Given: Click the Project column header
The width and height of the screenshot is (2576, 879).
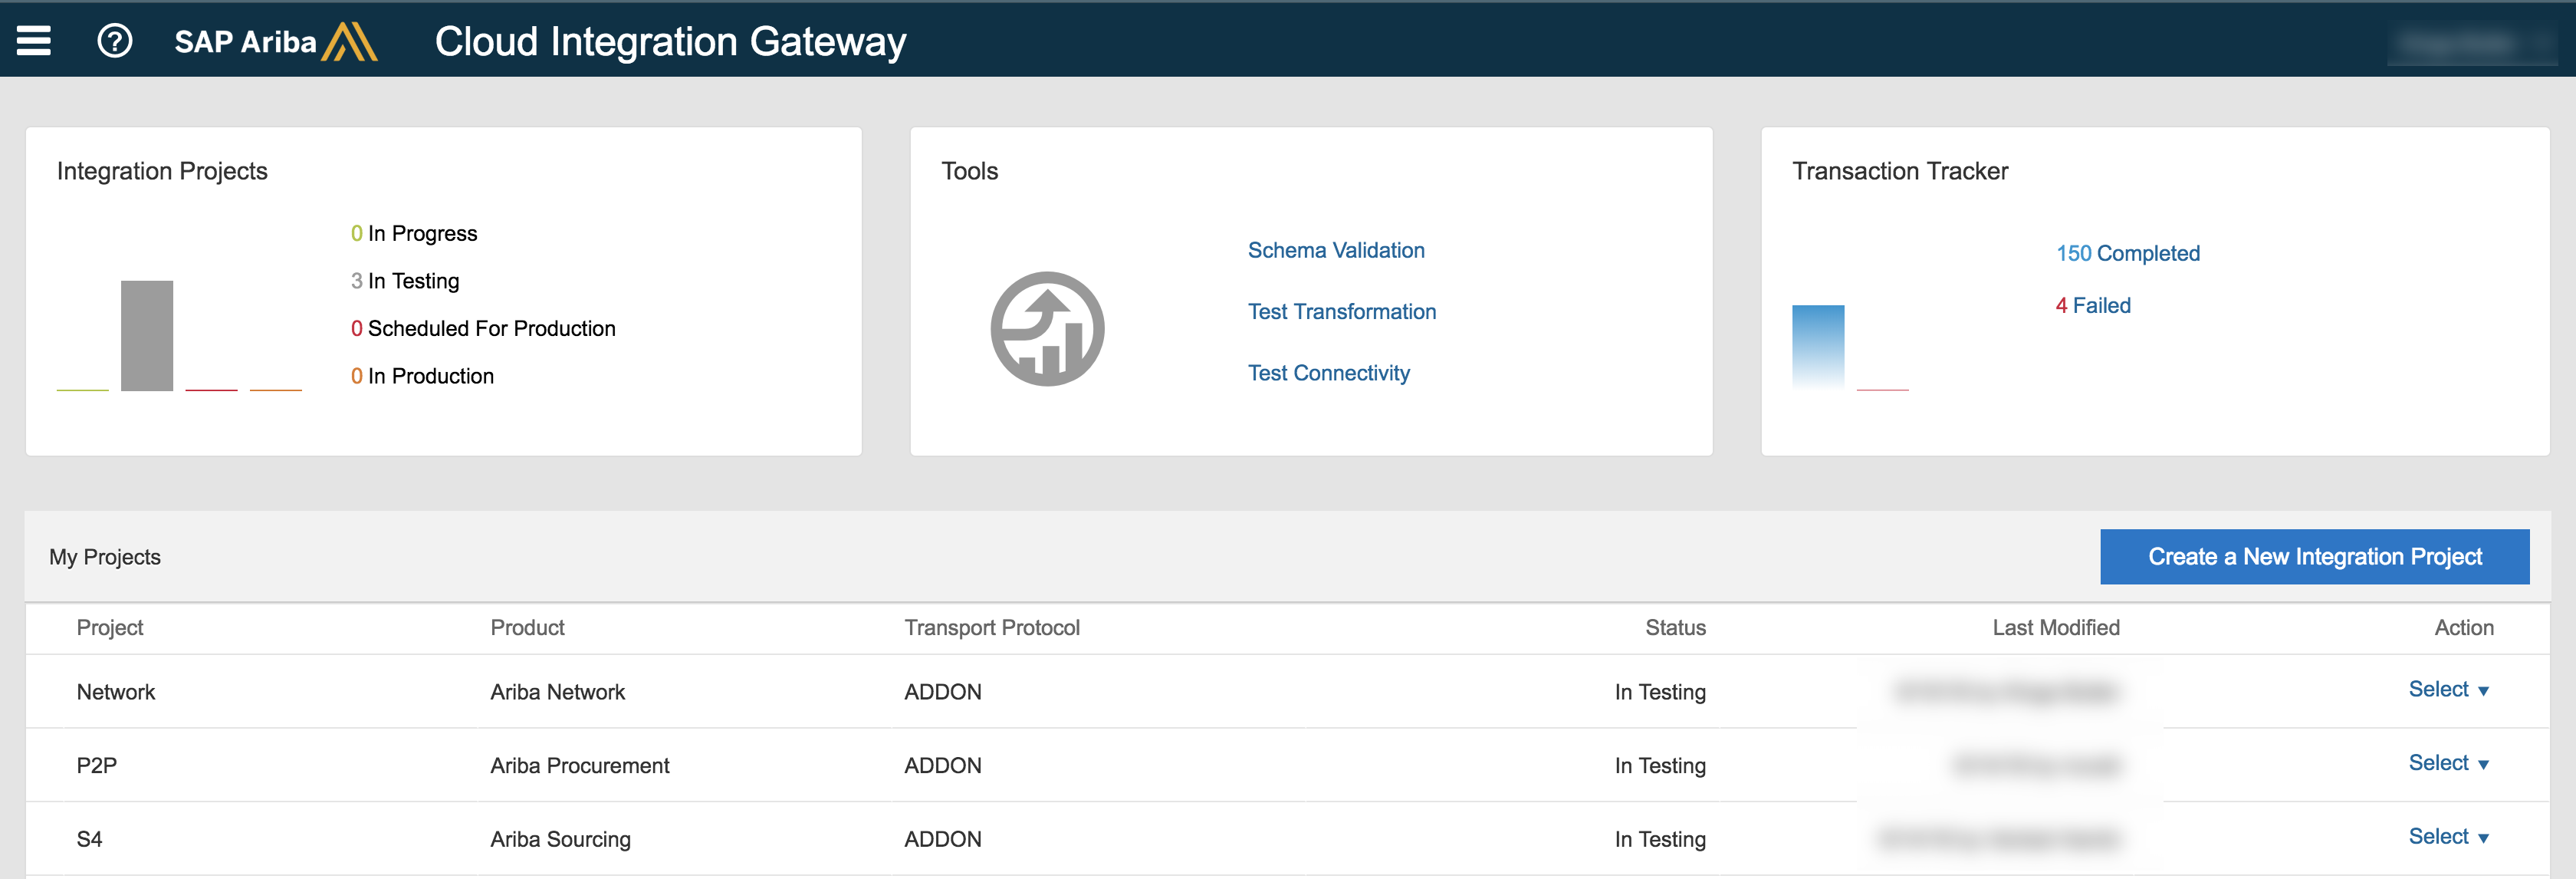Looking at the screenshot, I should click(x=110, y=627).
